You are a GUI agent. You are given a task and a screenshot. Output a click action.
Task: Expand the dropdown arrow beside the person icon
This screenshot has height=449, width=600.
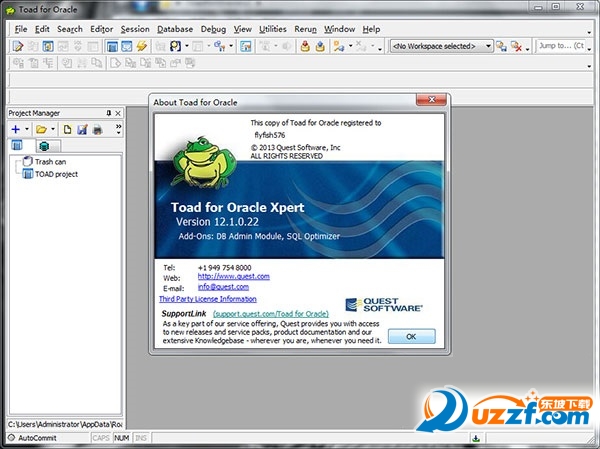pos(187,46)
